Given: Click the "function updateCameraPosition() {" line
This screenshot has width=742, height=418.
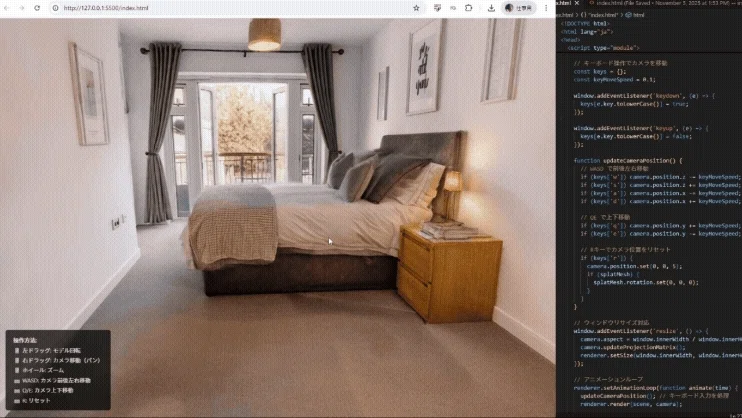Looking at the screenshot, I should [628, 161].
